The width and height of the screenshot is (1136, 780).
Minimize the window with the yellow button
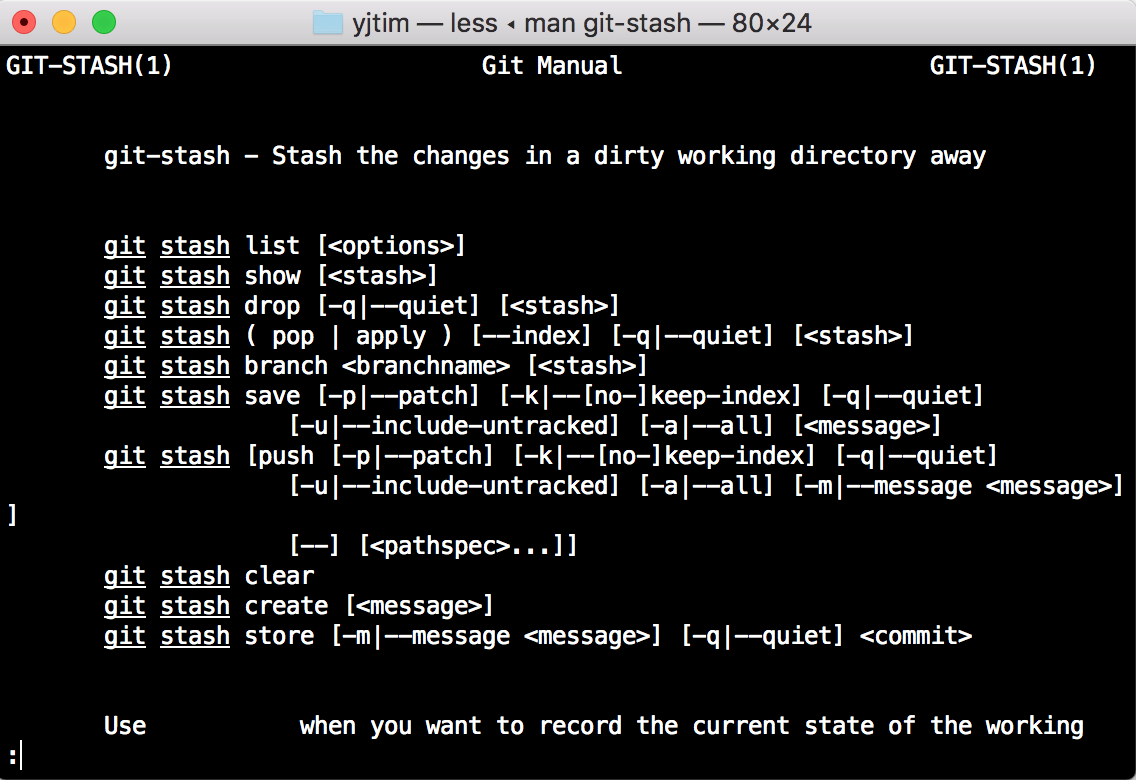point(64,22)
